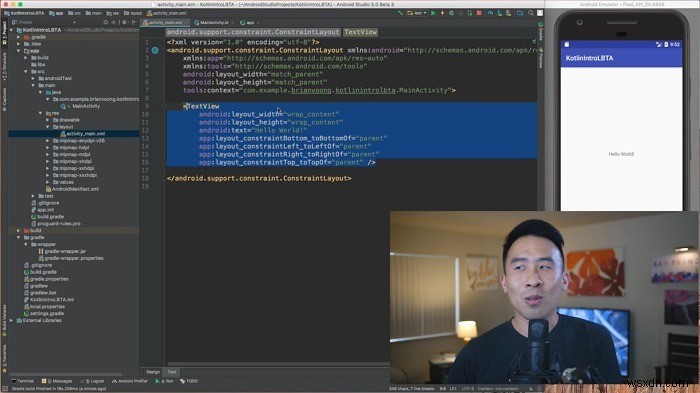The height and width of the screenshot is (393, 700).
Task: Stop the running app with red square
Action: [x=479, y=13]
